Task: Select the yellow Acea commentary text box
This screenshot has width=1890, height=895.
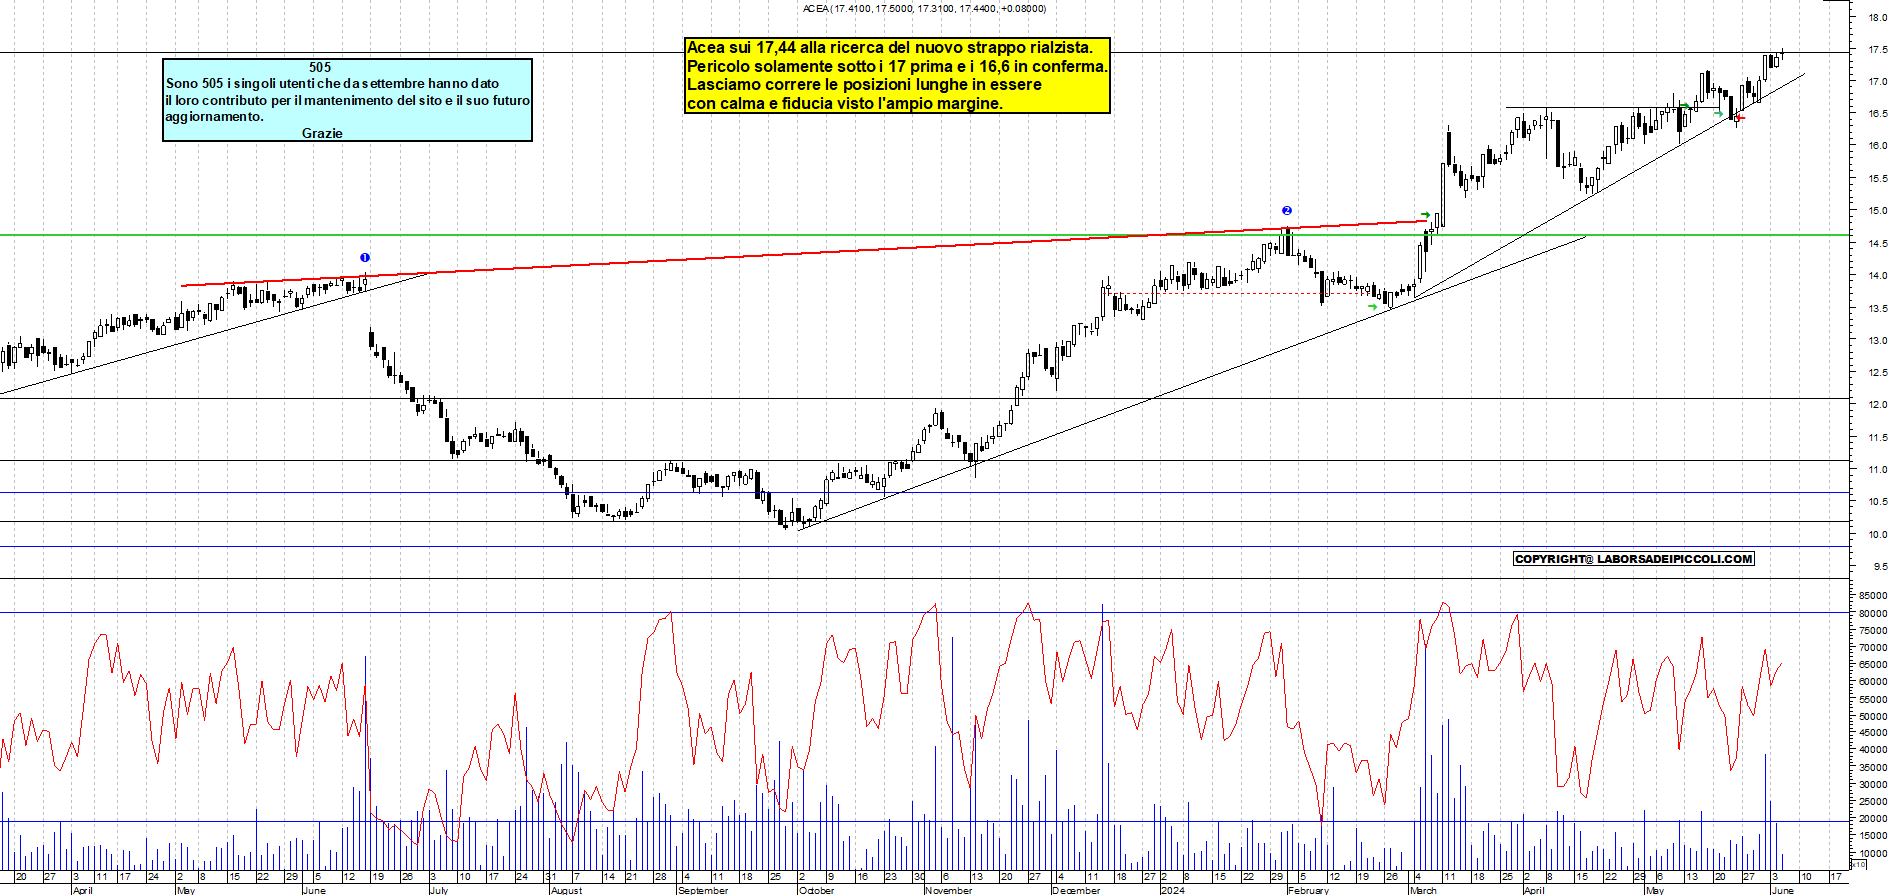Action: coord(897,75)
